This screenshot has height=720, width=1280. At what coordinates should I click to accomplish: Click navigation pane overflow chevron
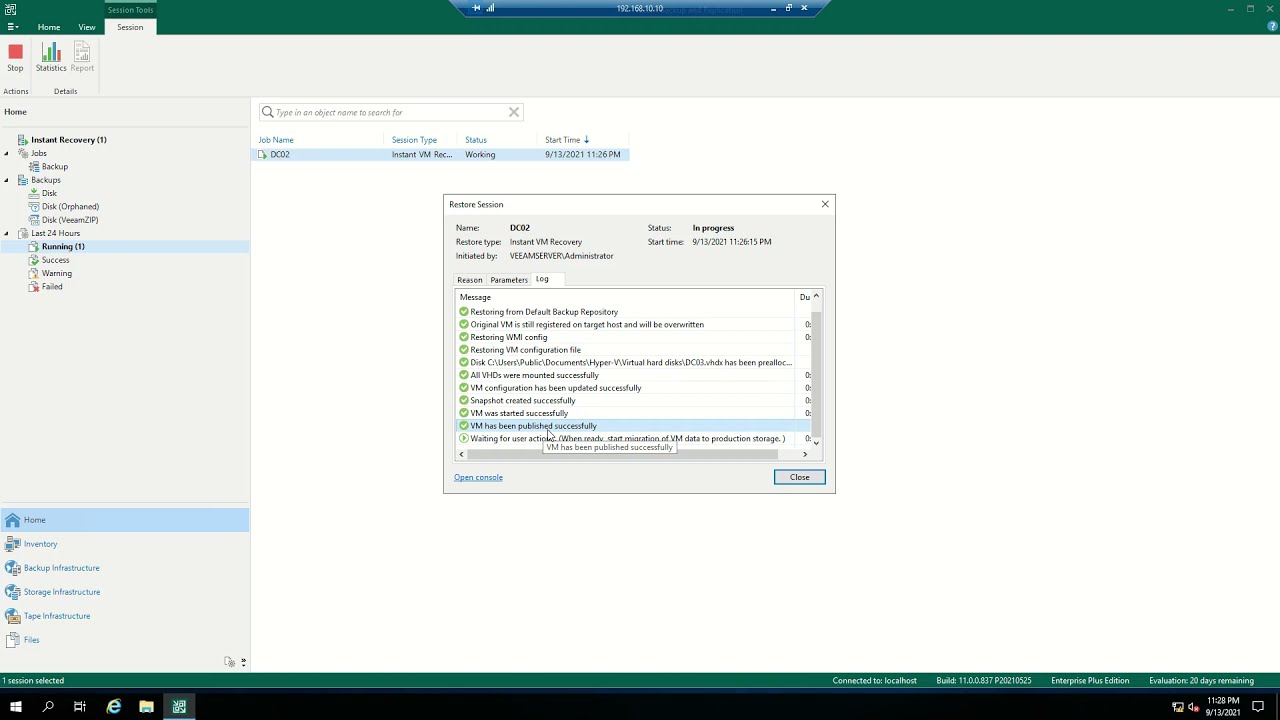coord(243,662)
